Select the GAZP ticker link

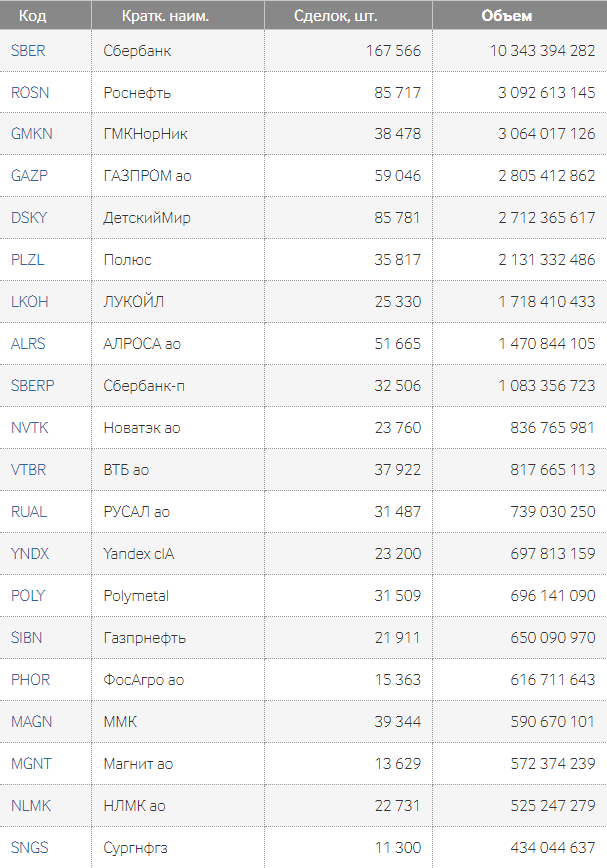pyautogui.click(x=29, y=176)
